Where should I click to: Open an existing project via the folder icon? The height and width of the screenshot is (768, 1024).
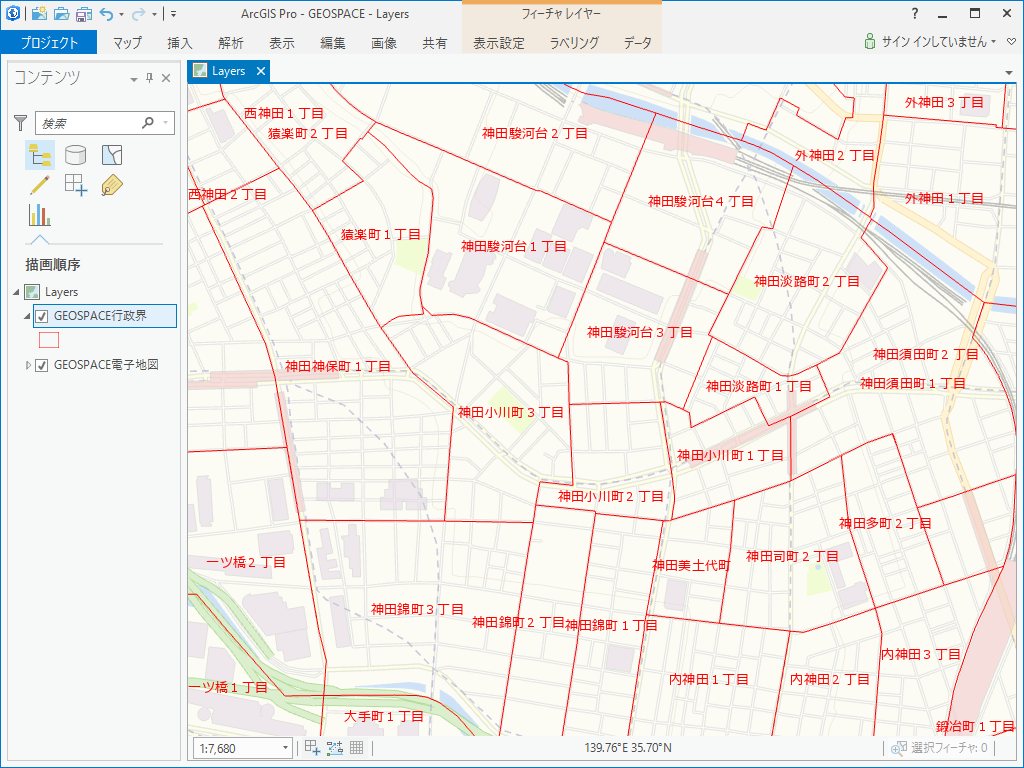pos(61,13)
